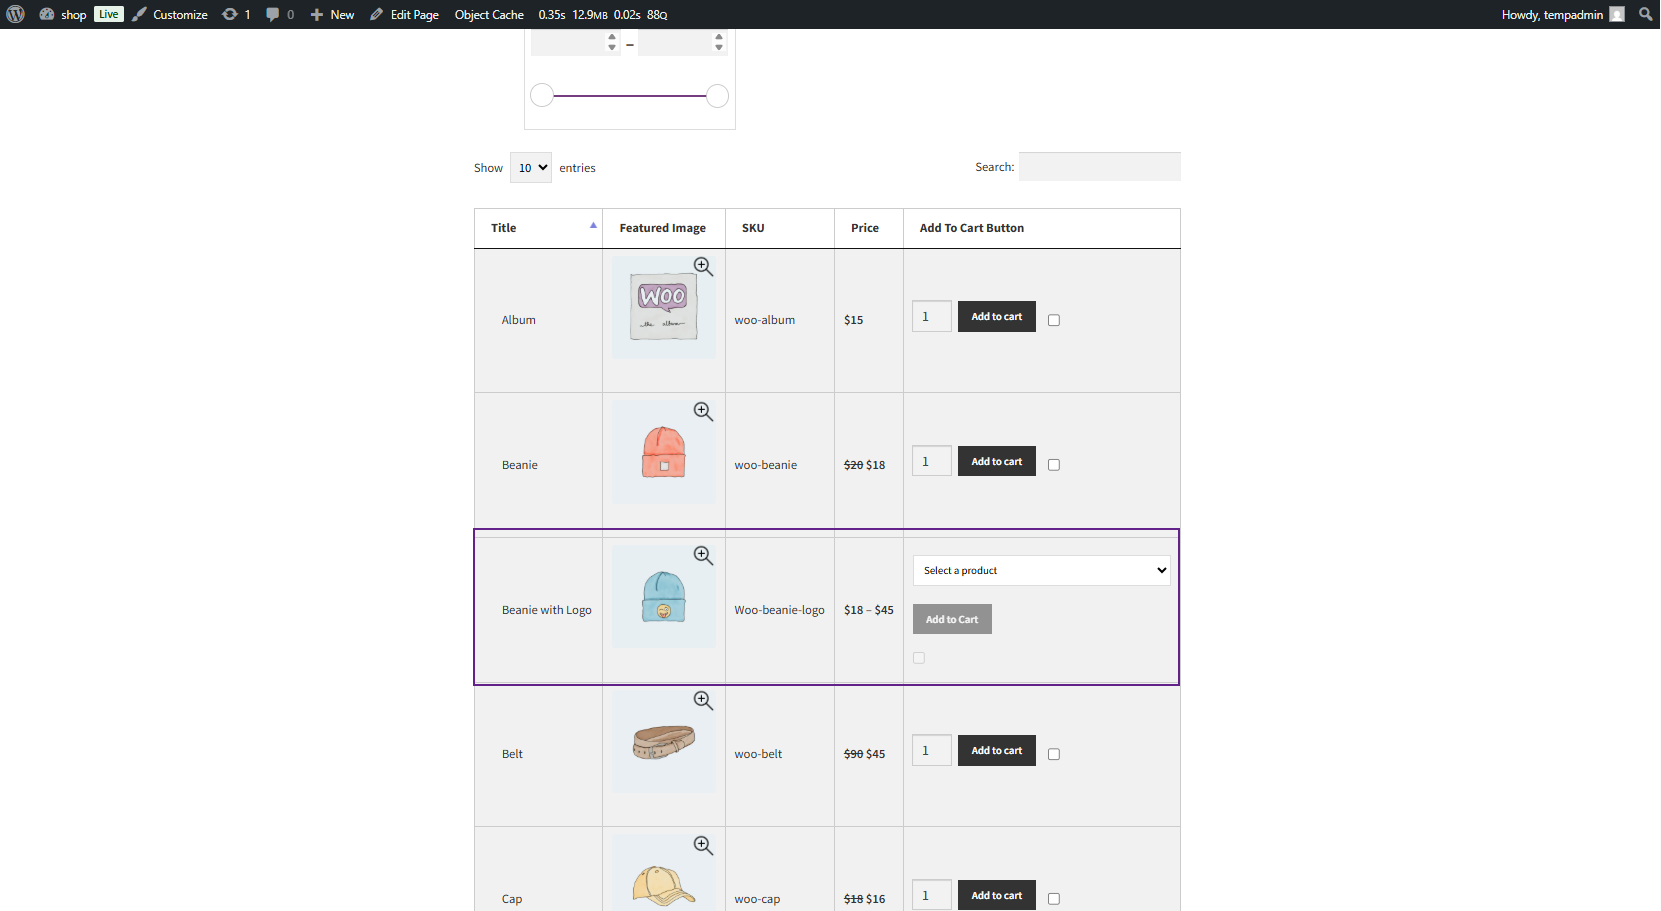Click Add To Cart Button header
1661x911 pixels.
pyautogui.click(x=1042, y=228)
